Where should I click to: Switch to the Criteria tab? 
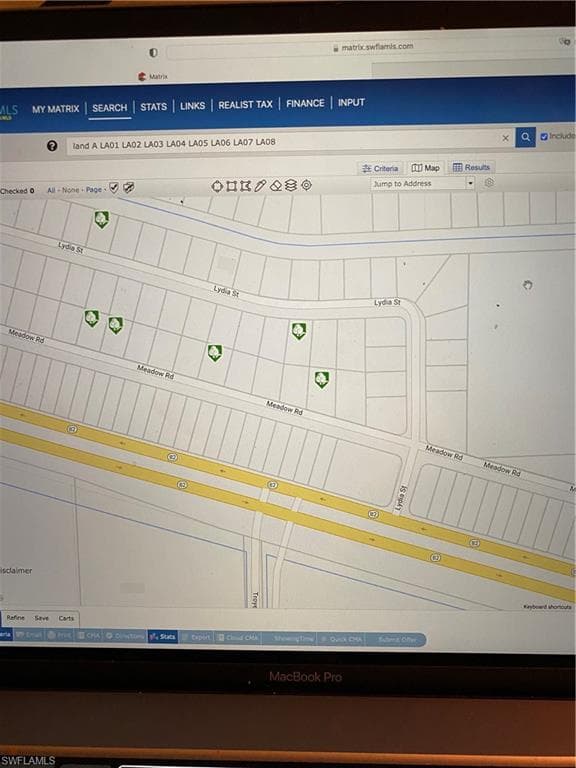[x=380, y=168]
